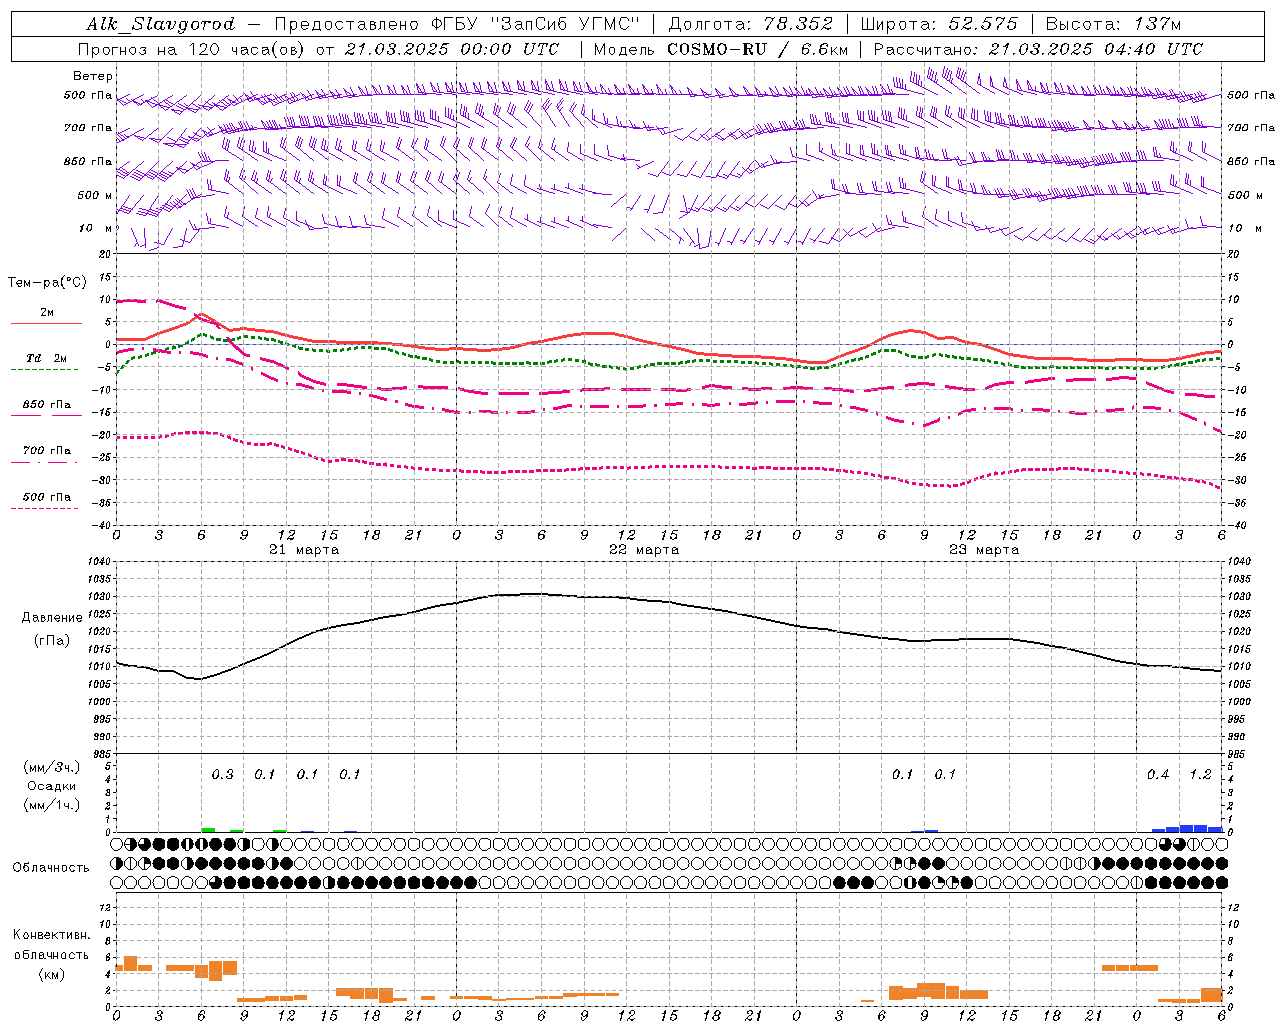This screenshot has height=1024, width=1280.
Task: Click the 10 м wind level label on the left
Action: (97, 228)
